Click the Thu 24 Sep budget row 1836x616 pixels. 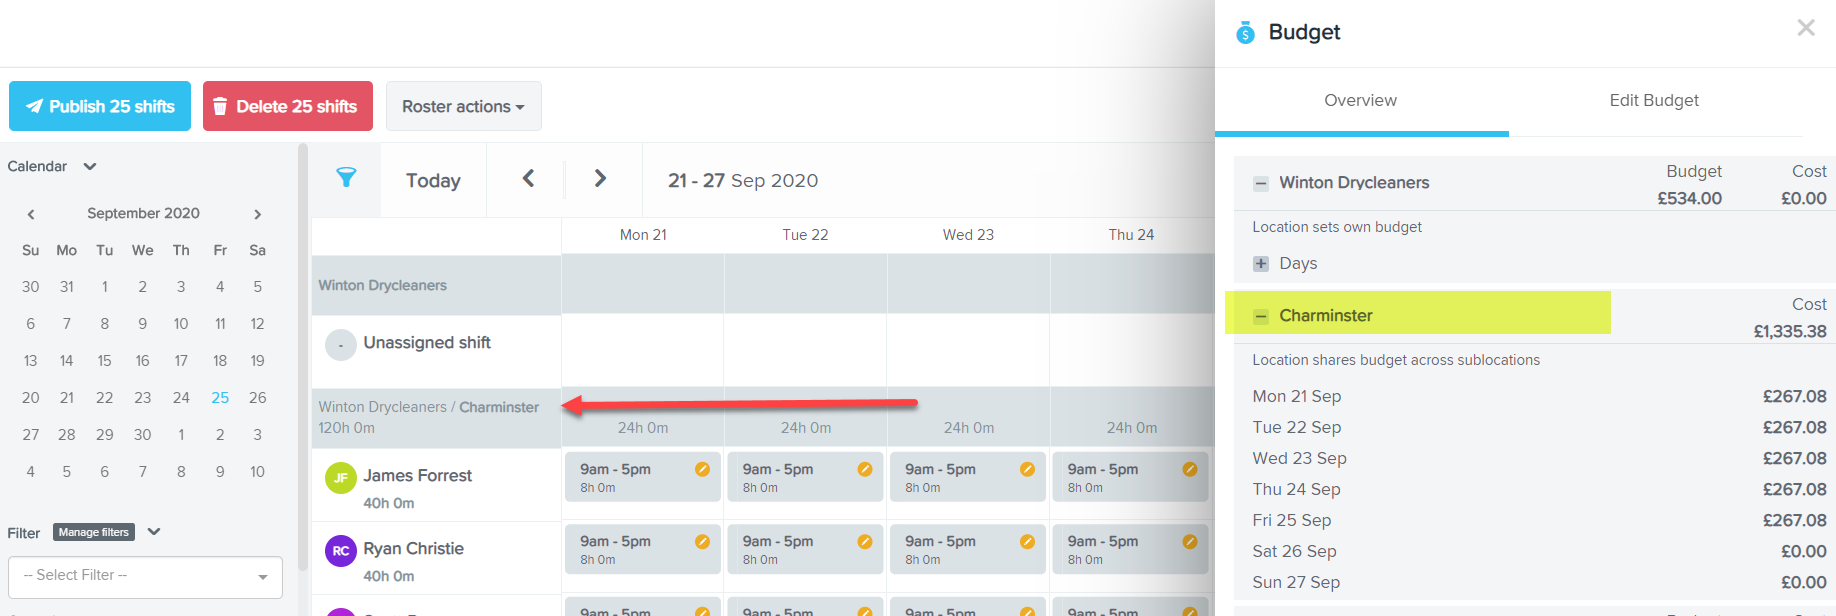coord(1539,490)
